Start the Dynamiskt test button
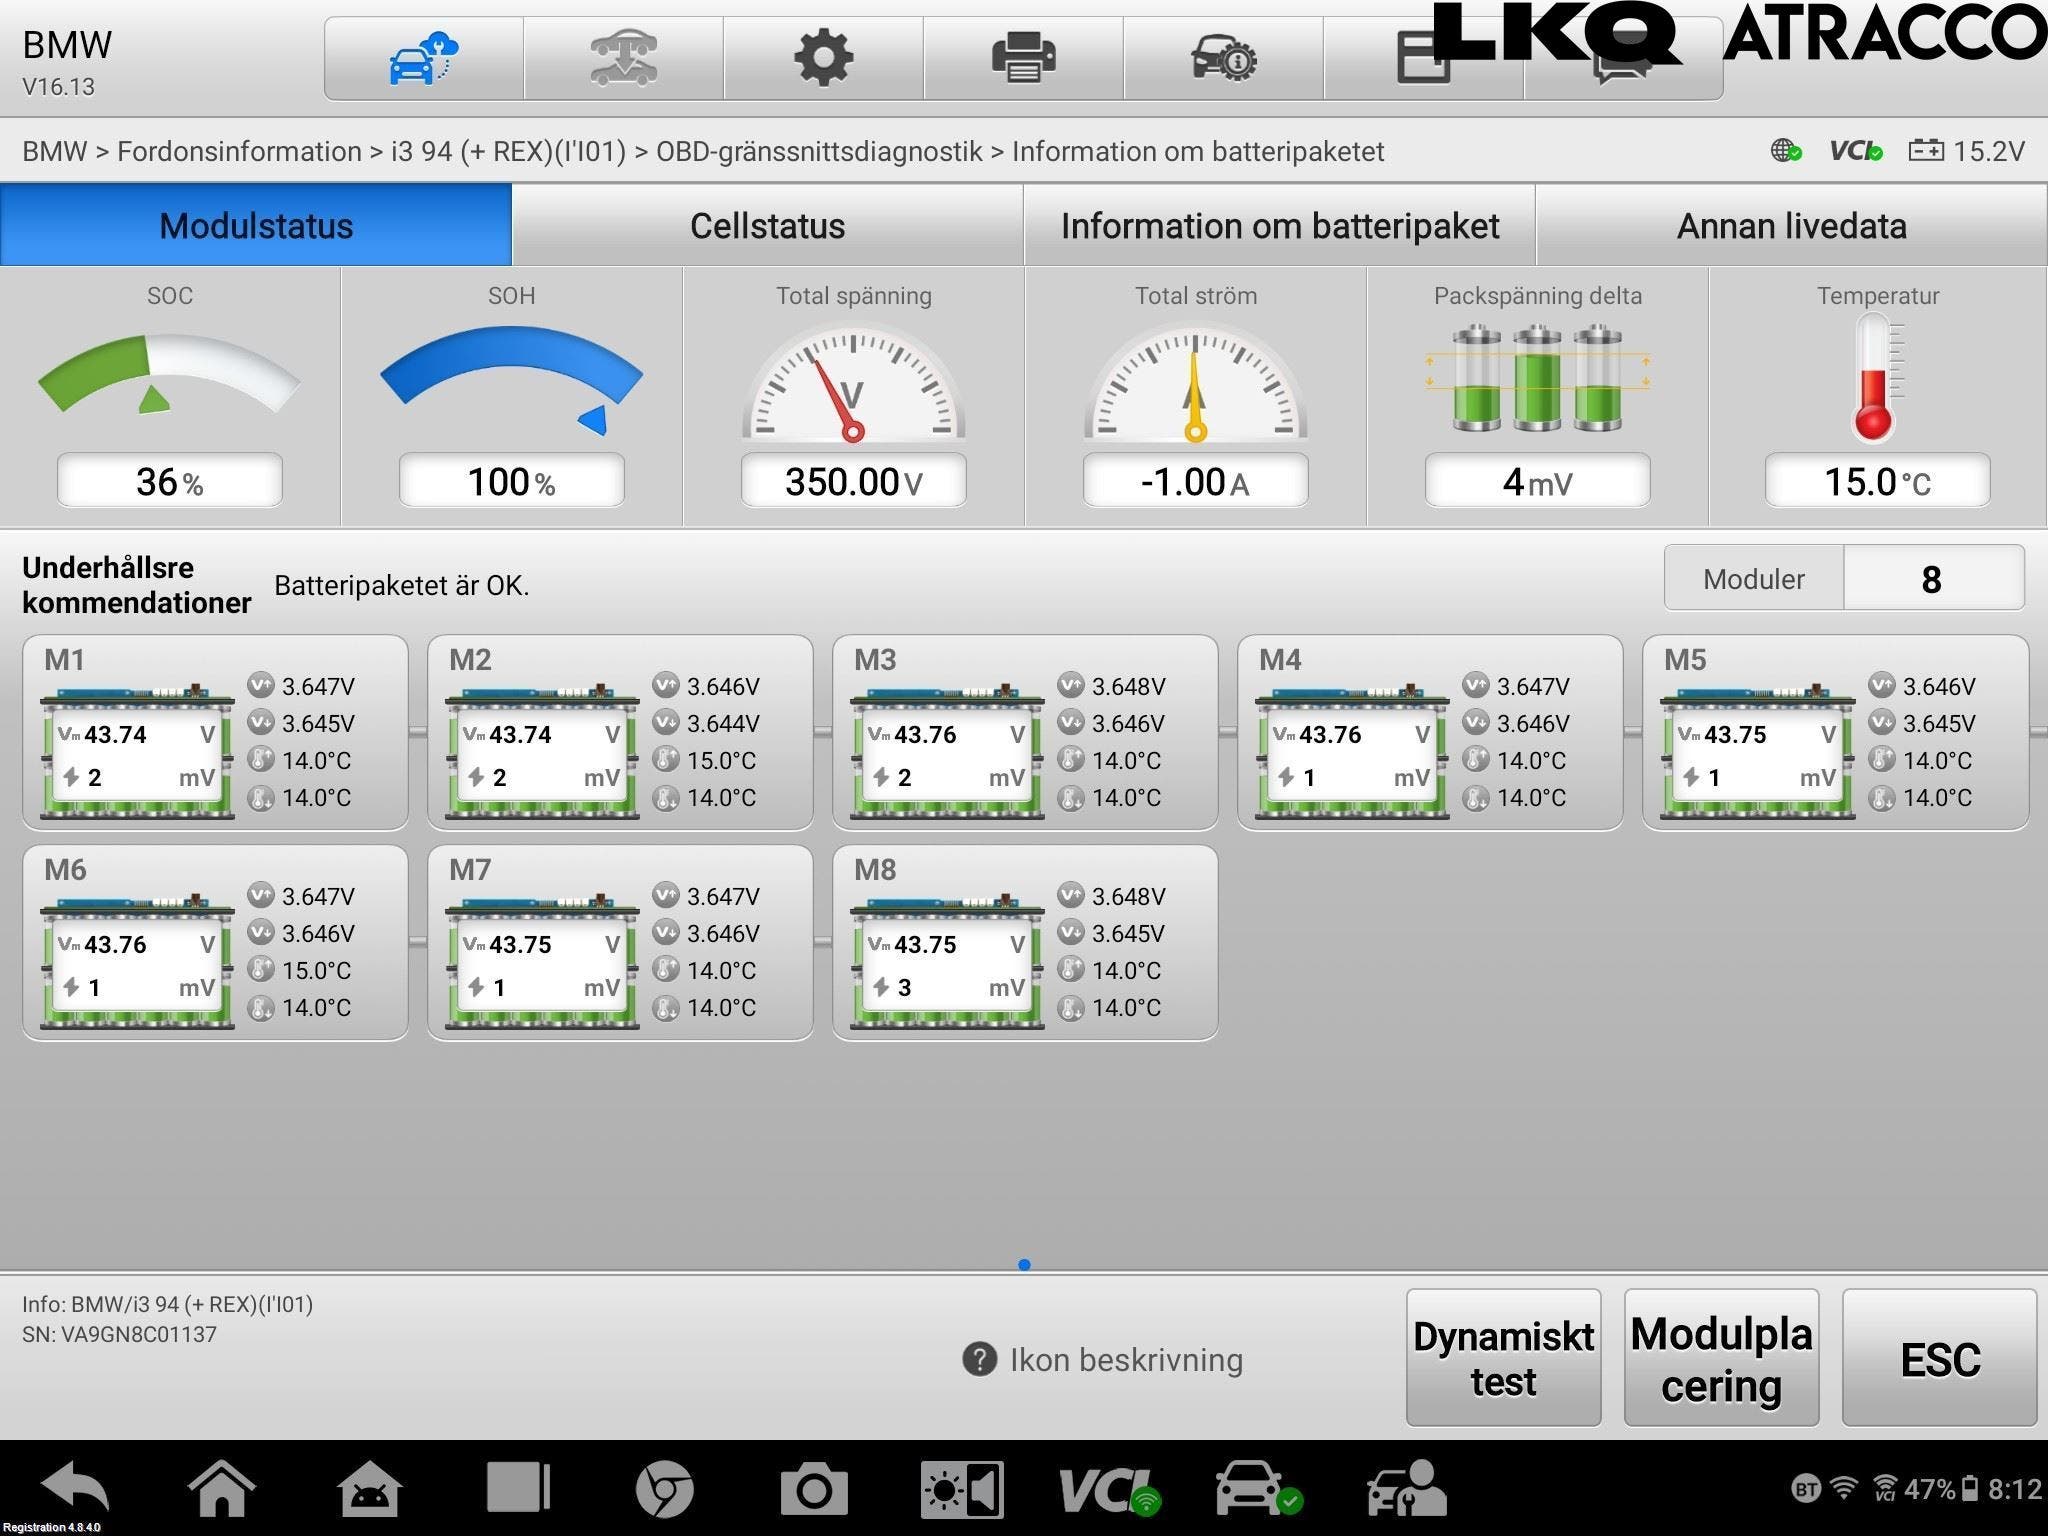 1503,1357
